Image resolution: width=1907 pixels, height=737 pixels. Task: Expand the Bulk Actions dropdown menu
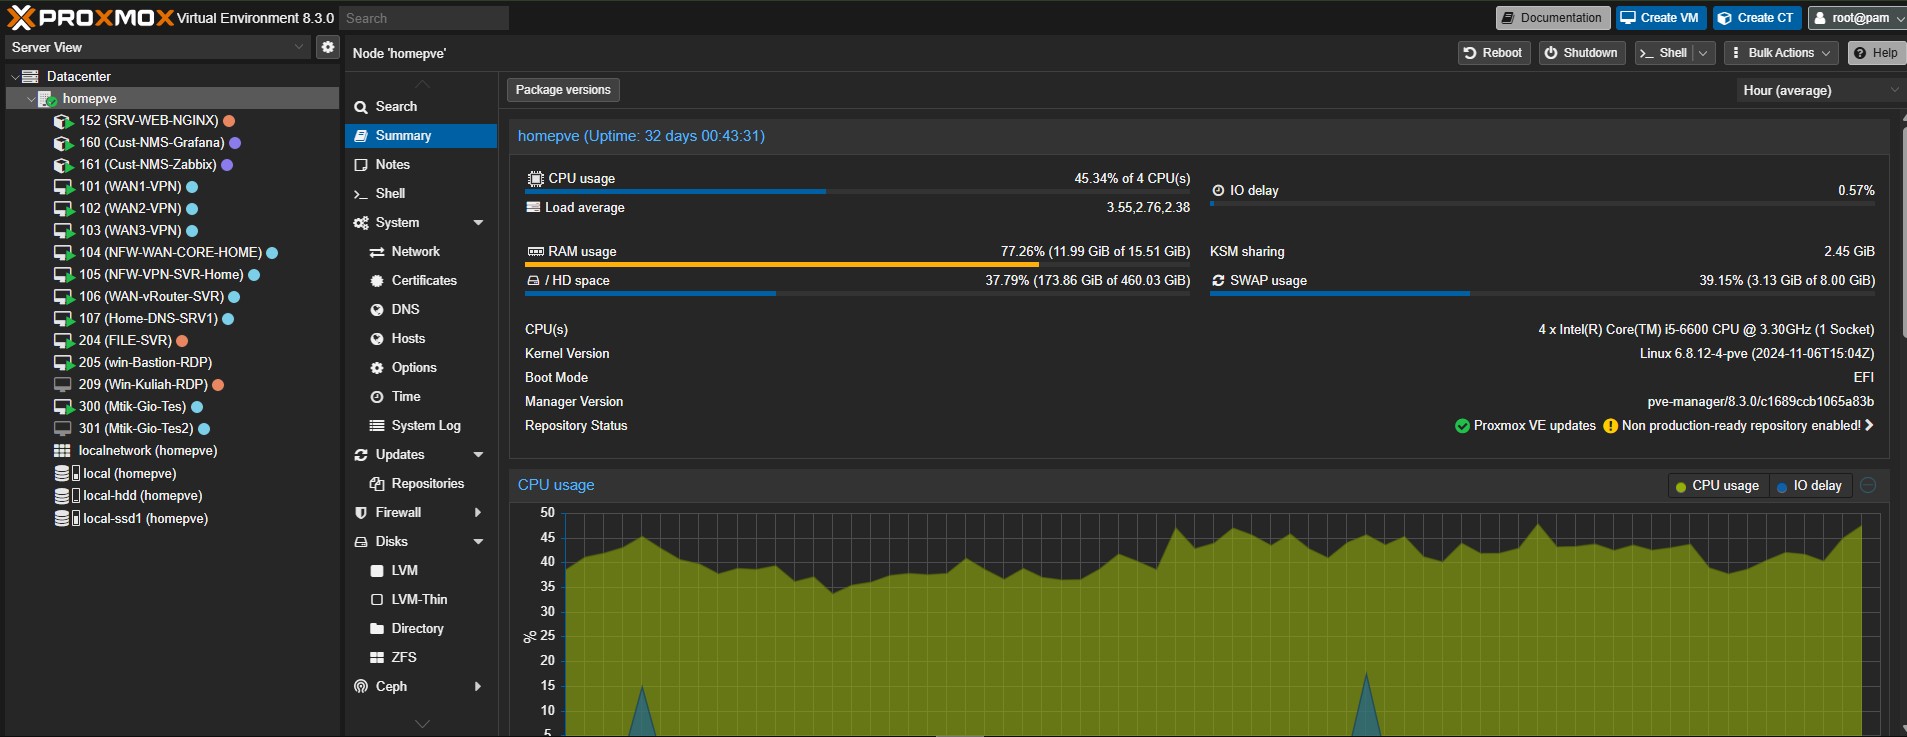pyautogui.click(x=1782, y=53)
